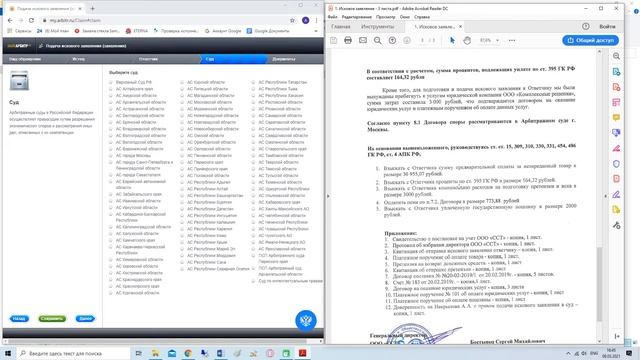The height and width of the screenshot is (360, 640).
Task: Select Суд по интеллектуальным правам option
Action: [253, 281]
